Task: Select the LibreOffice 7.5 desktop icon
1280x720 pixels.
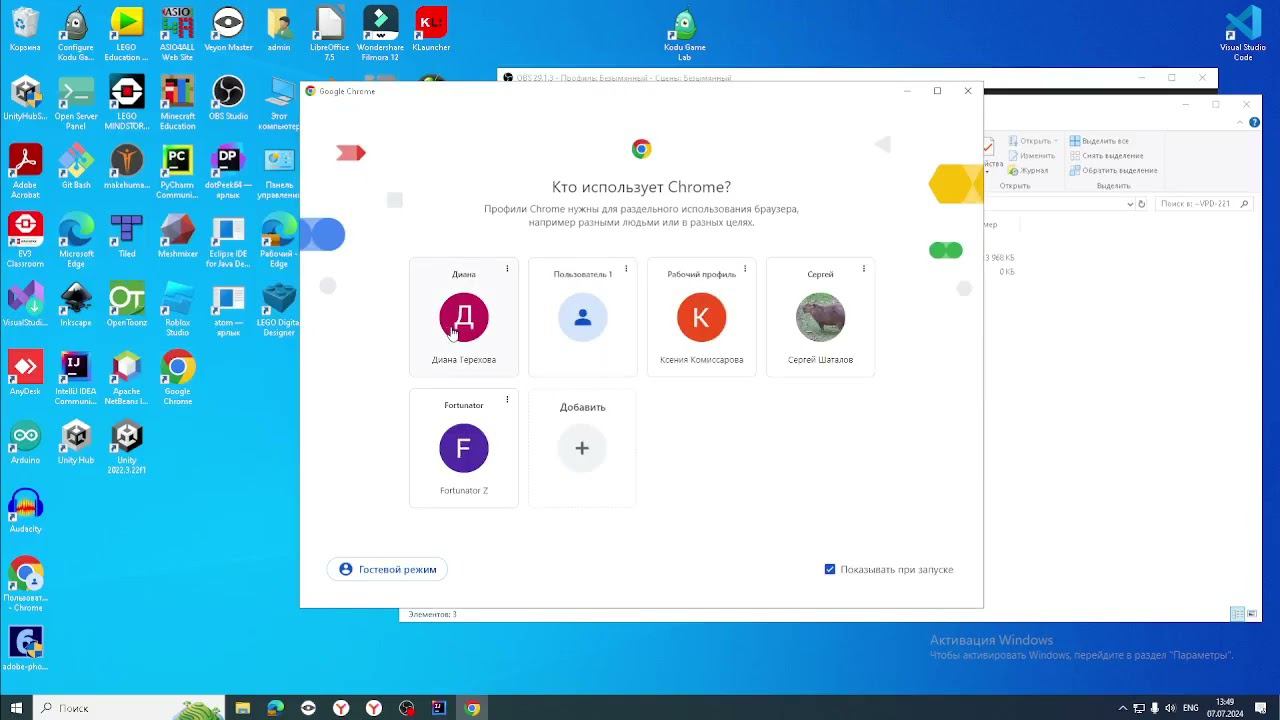Action: pyautogui.click(x=329, y=35)
